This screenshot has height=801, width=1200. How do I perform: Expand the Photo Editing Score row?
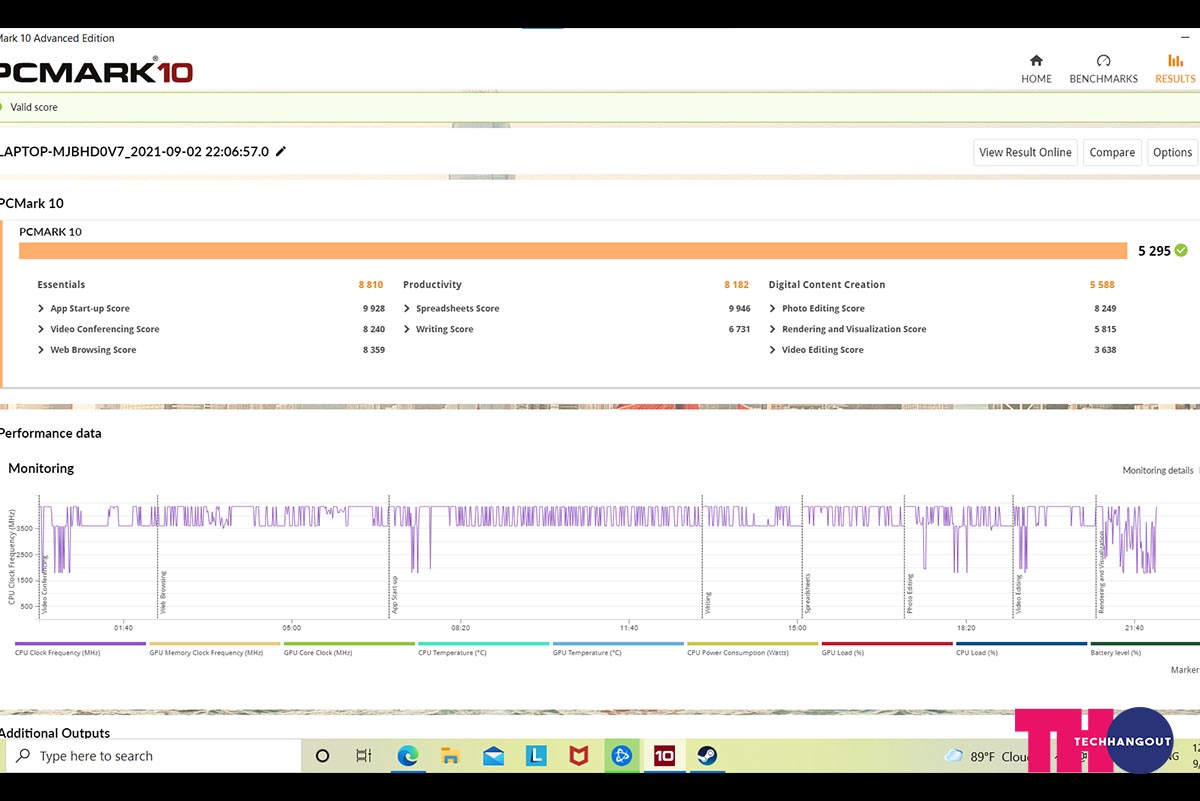[x=773, y=309]
